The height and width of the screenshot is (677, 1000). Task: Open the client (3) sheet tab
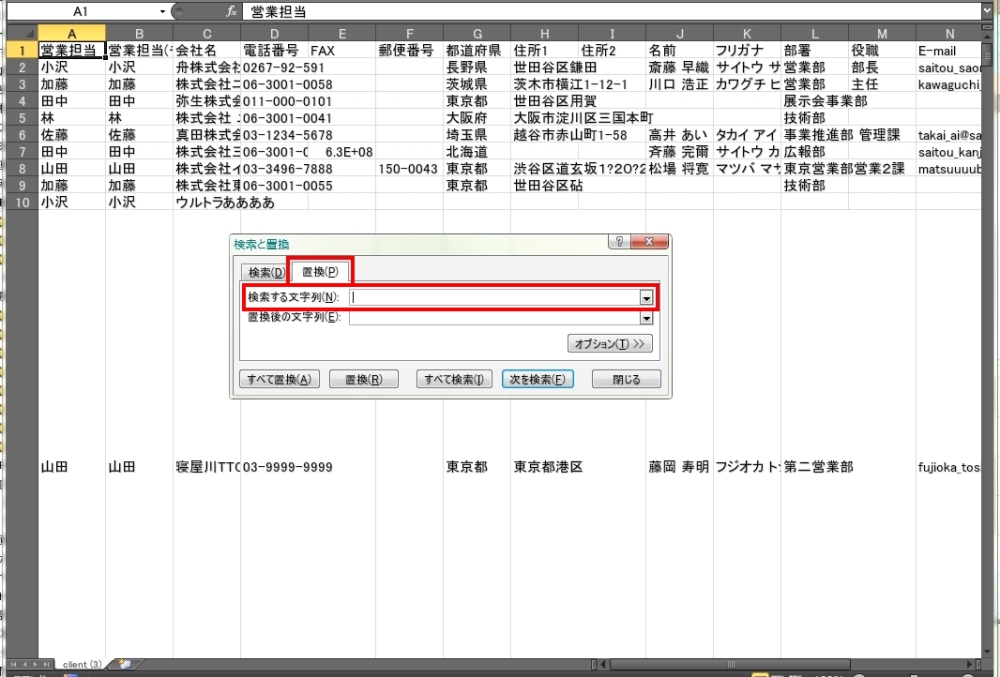[82, 664]
